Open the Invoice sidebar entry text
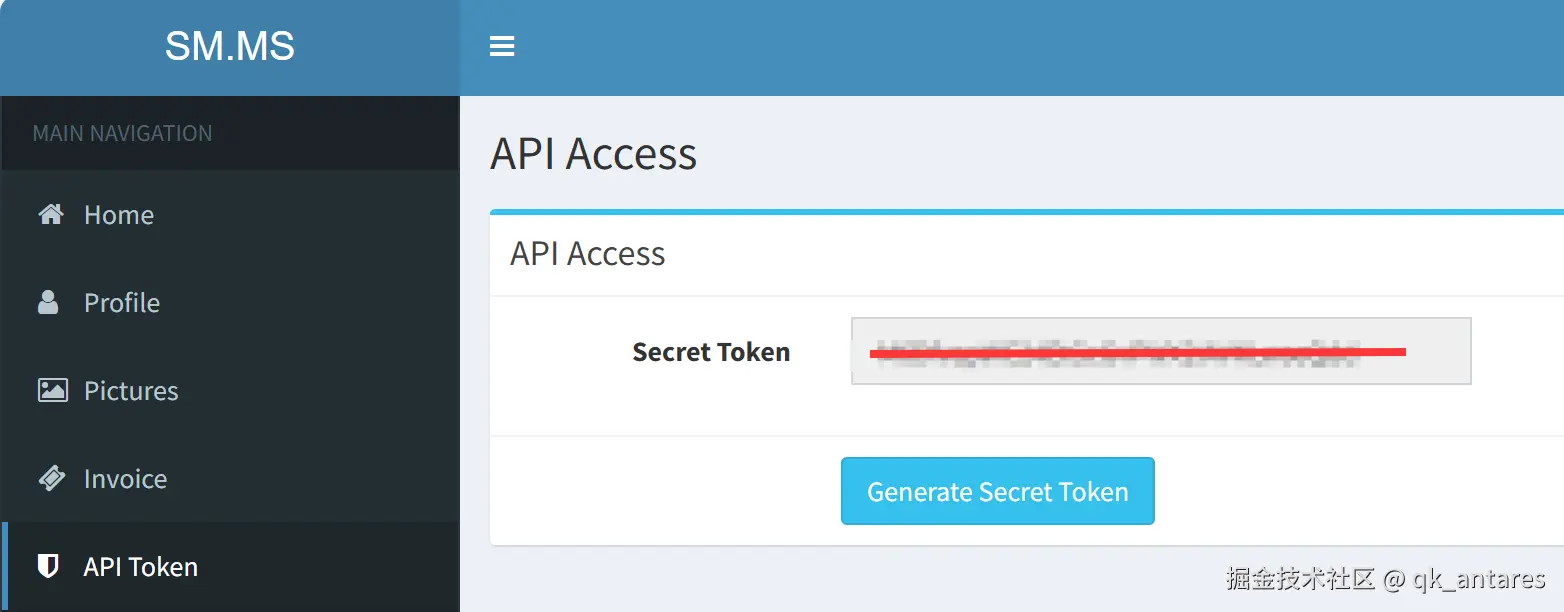This screenshot has width=1564, height=612. coord(125,479)
